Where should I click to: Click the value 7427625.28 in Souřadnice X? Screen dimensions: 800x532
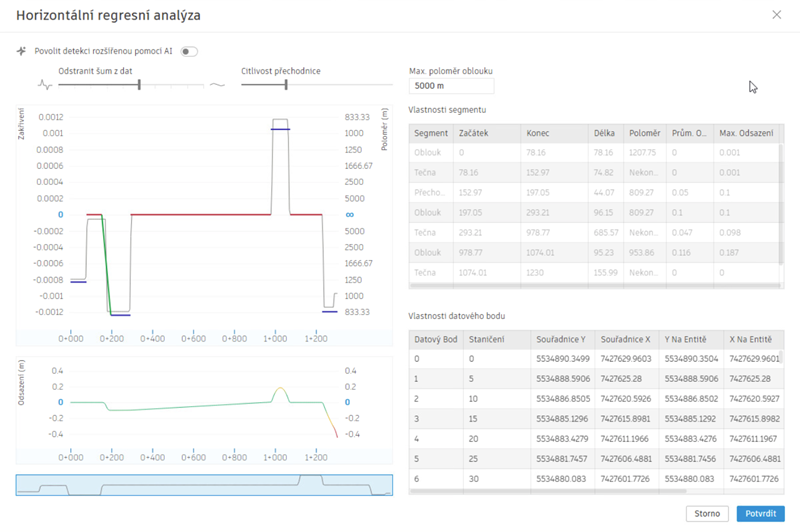(621, 378)
